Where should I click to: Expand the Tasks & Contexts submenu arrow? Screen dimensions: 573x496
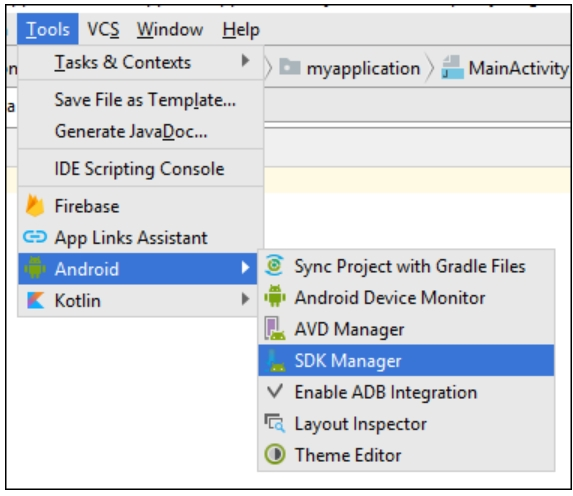pos(246,61)
